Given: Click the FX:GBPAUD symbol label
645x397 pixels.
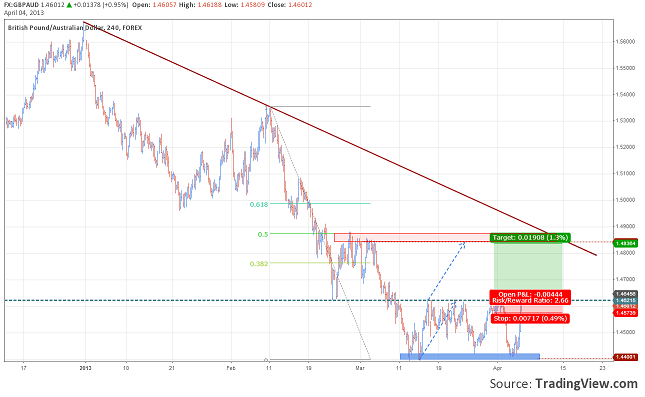Looking at the screenshot, I should point(21,5).
